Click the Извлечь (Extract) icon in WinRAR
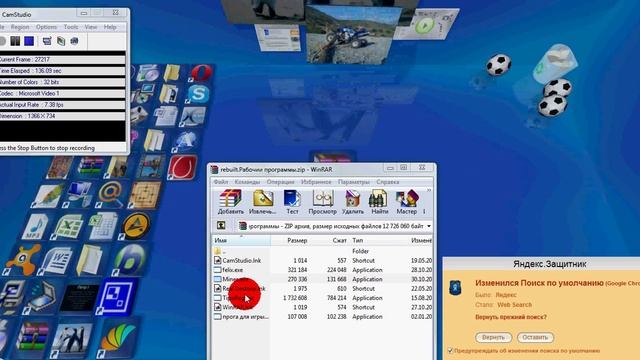Image resolution: width=640 pixels, height=360 pixels. (262, 202)
